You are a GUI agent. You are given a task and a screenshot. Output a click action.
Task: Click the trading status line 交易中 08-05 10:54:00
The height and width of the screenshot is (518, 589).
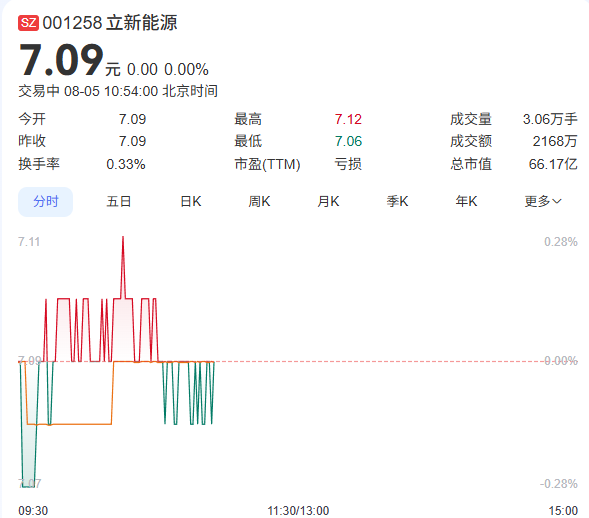click(118, 91)
